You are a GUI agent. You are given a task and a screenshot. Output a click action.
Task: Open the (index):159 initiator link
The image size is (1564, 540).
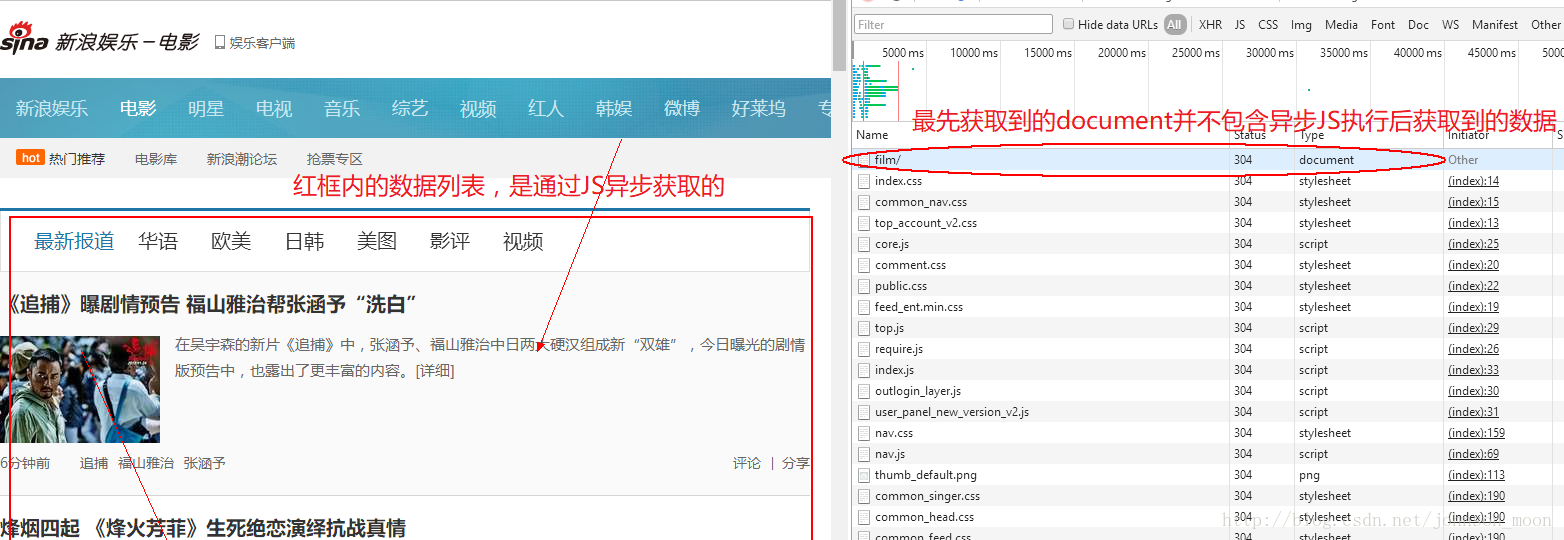[x=1476, y=433]
